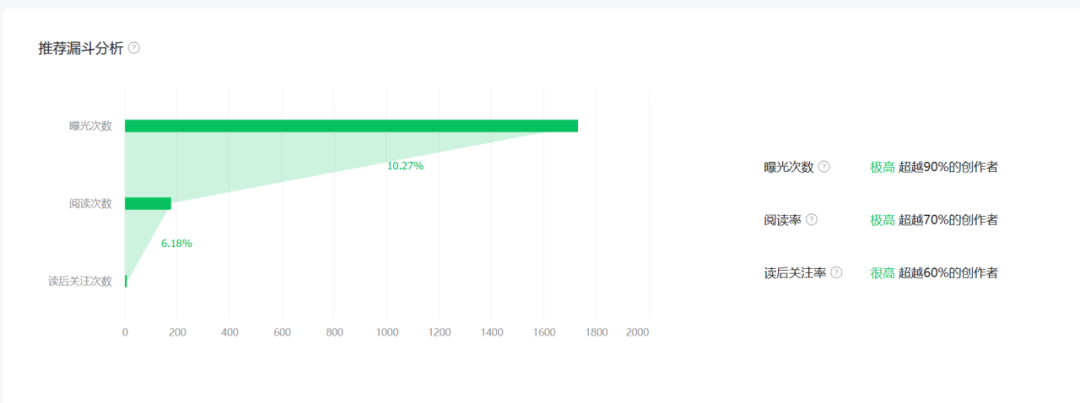Click 超越90%的创作者 text
1080x403 pixels.
(948, 167)
